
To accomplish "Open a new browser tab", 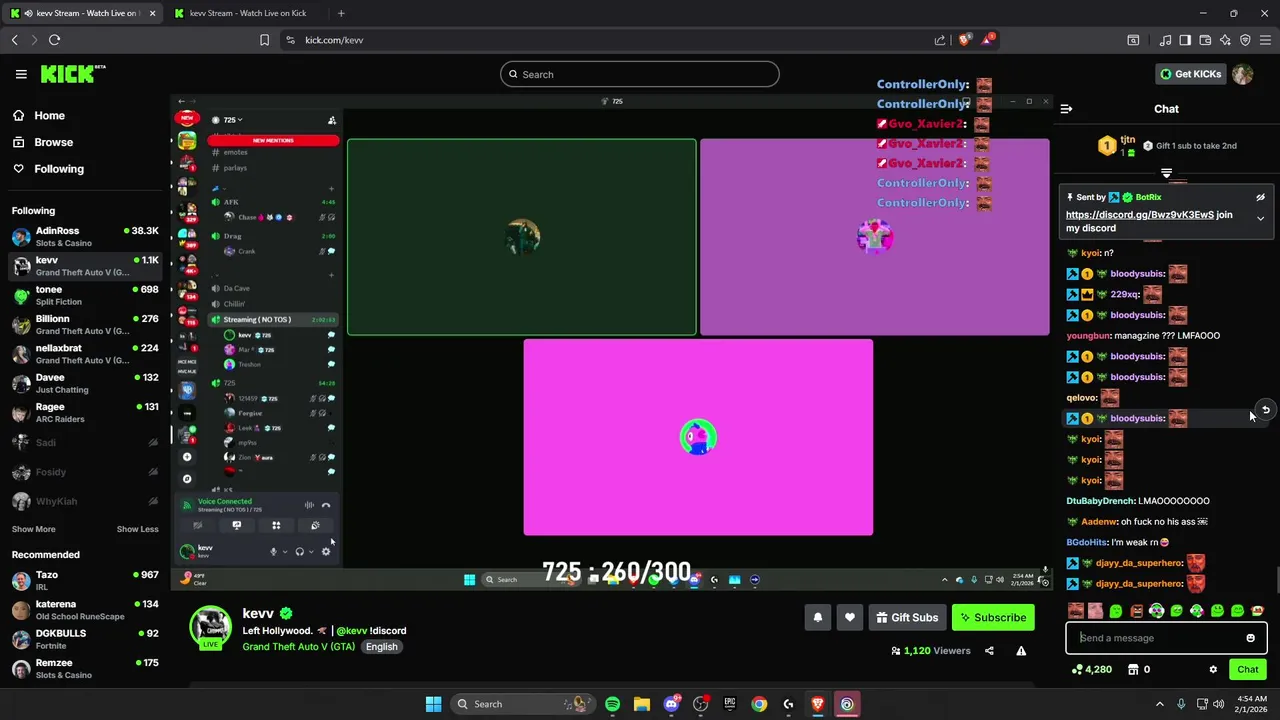I will (341, 13).
